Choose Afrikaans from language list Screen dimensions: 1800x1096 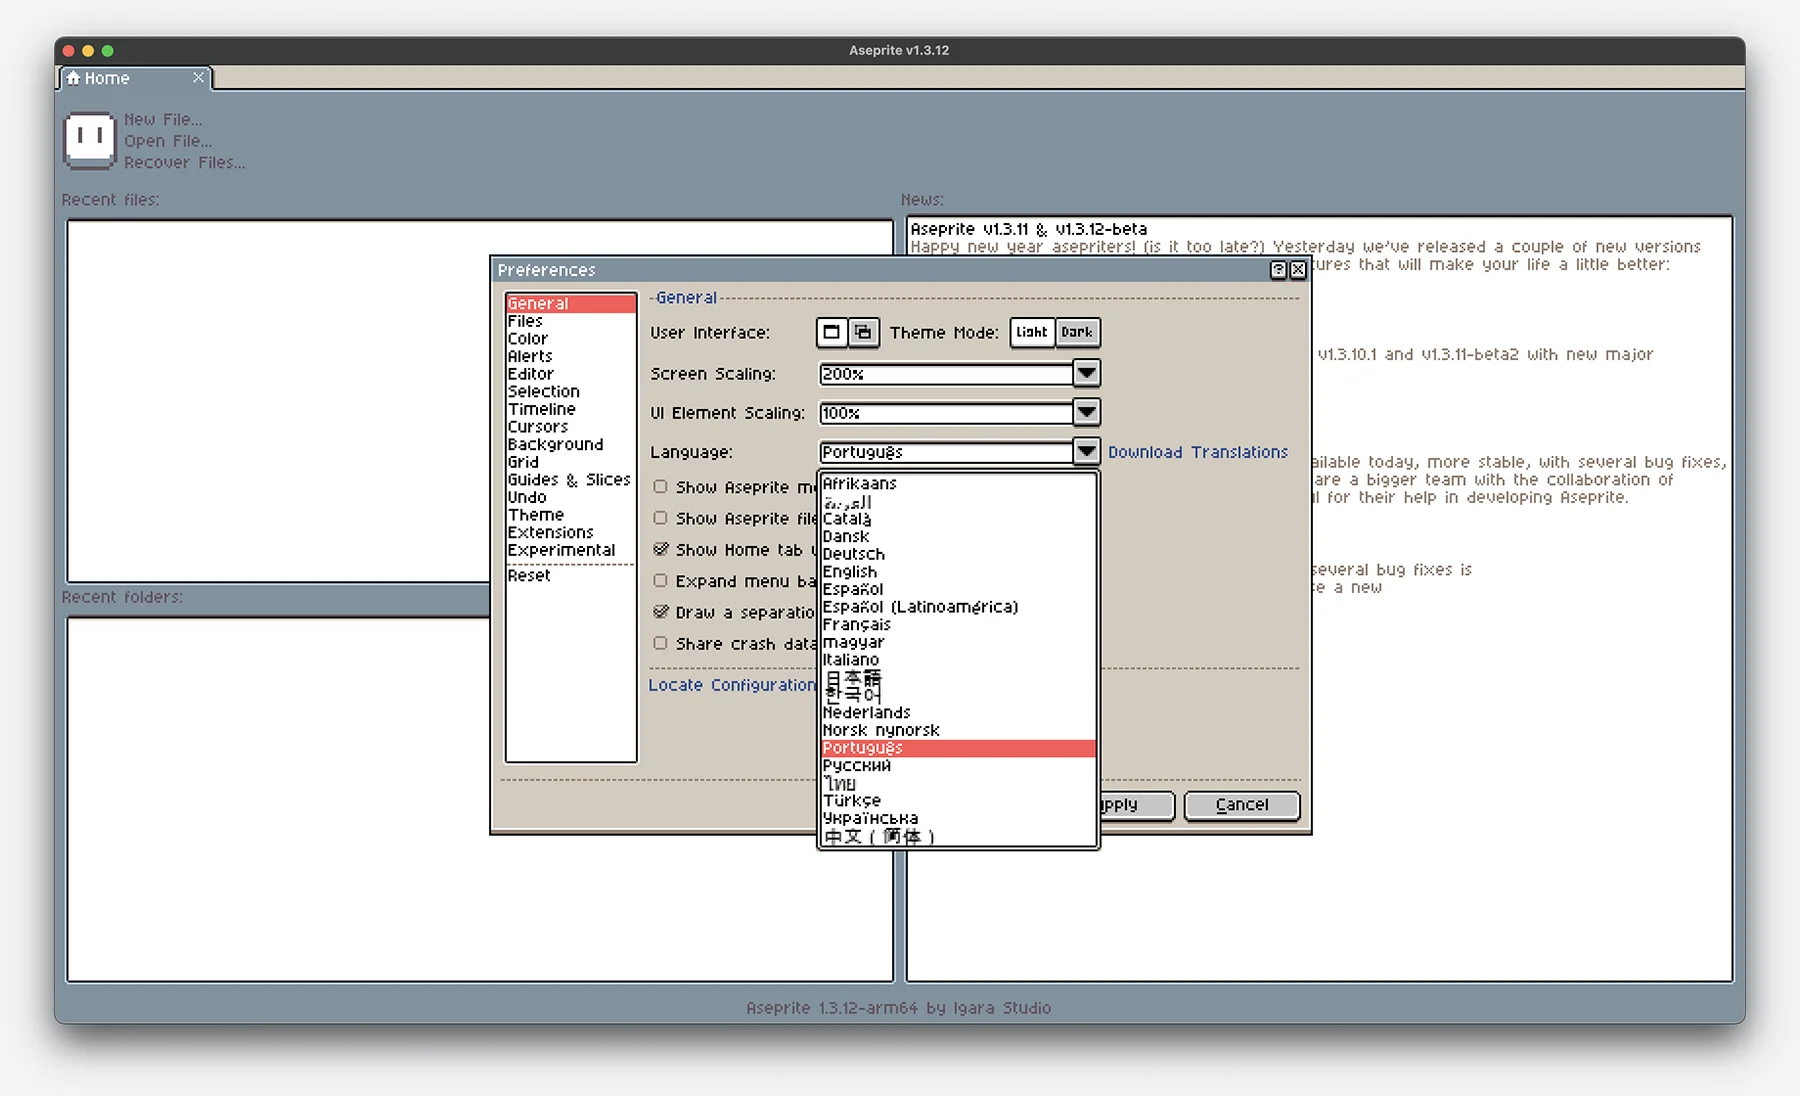click(x=958, y=483)
